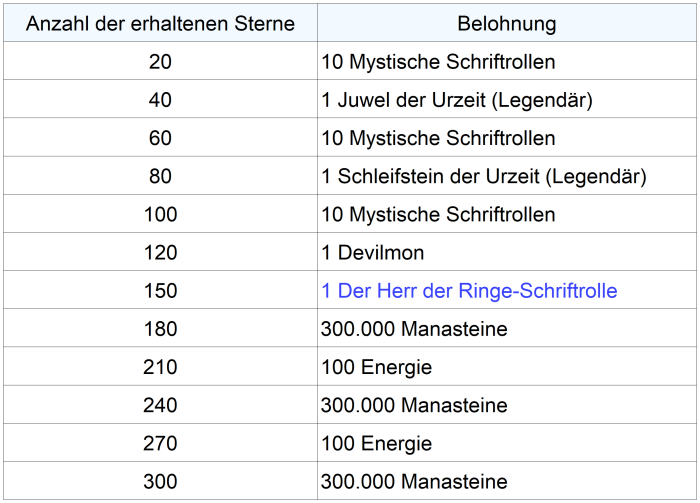Click the 150 stars cell
700x503 pixels.
click(160, 291)
